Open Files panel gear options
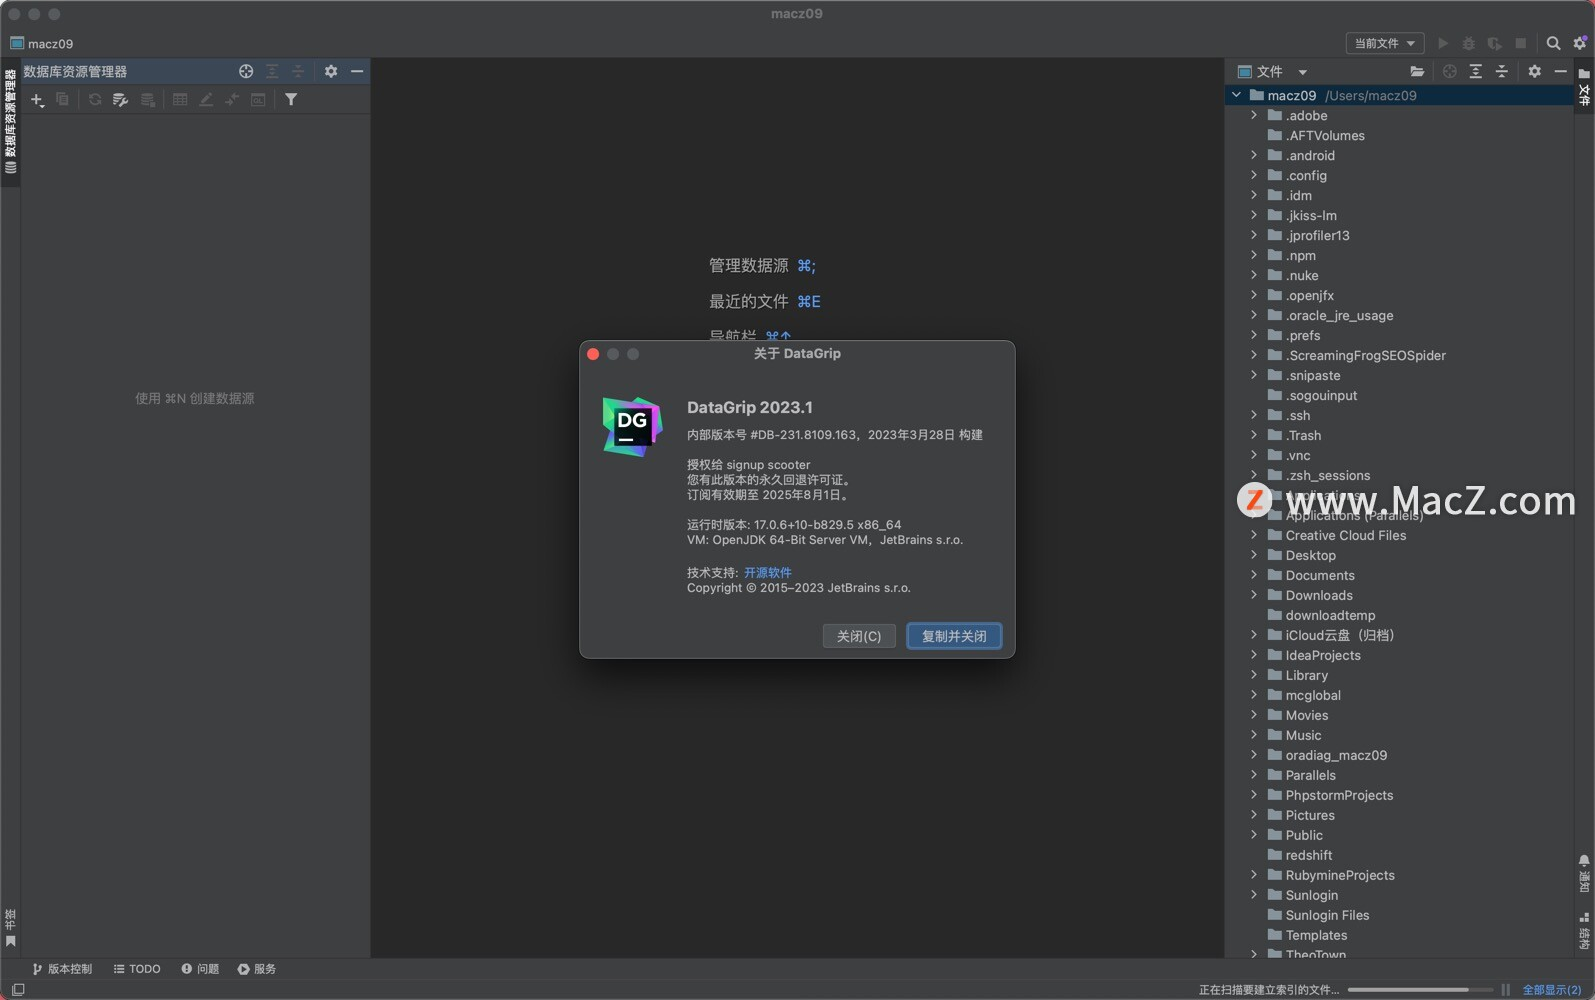The width and height of the screenshot is (1595, 1000). coord(1534,71)
